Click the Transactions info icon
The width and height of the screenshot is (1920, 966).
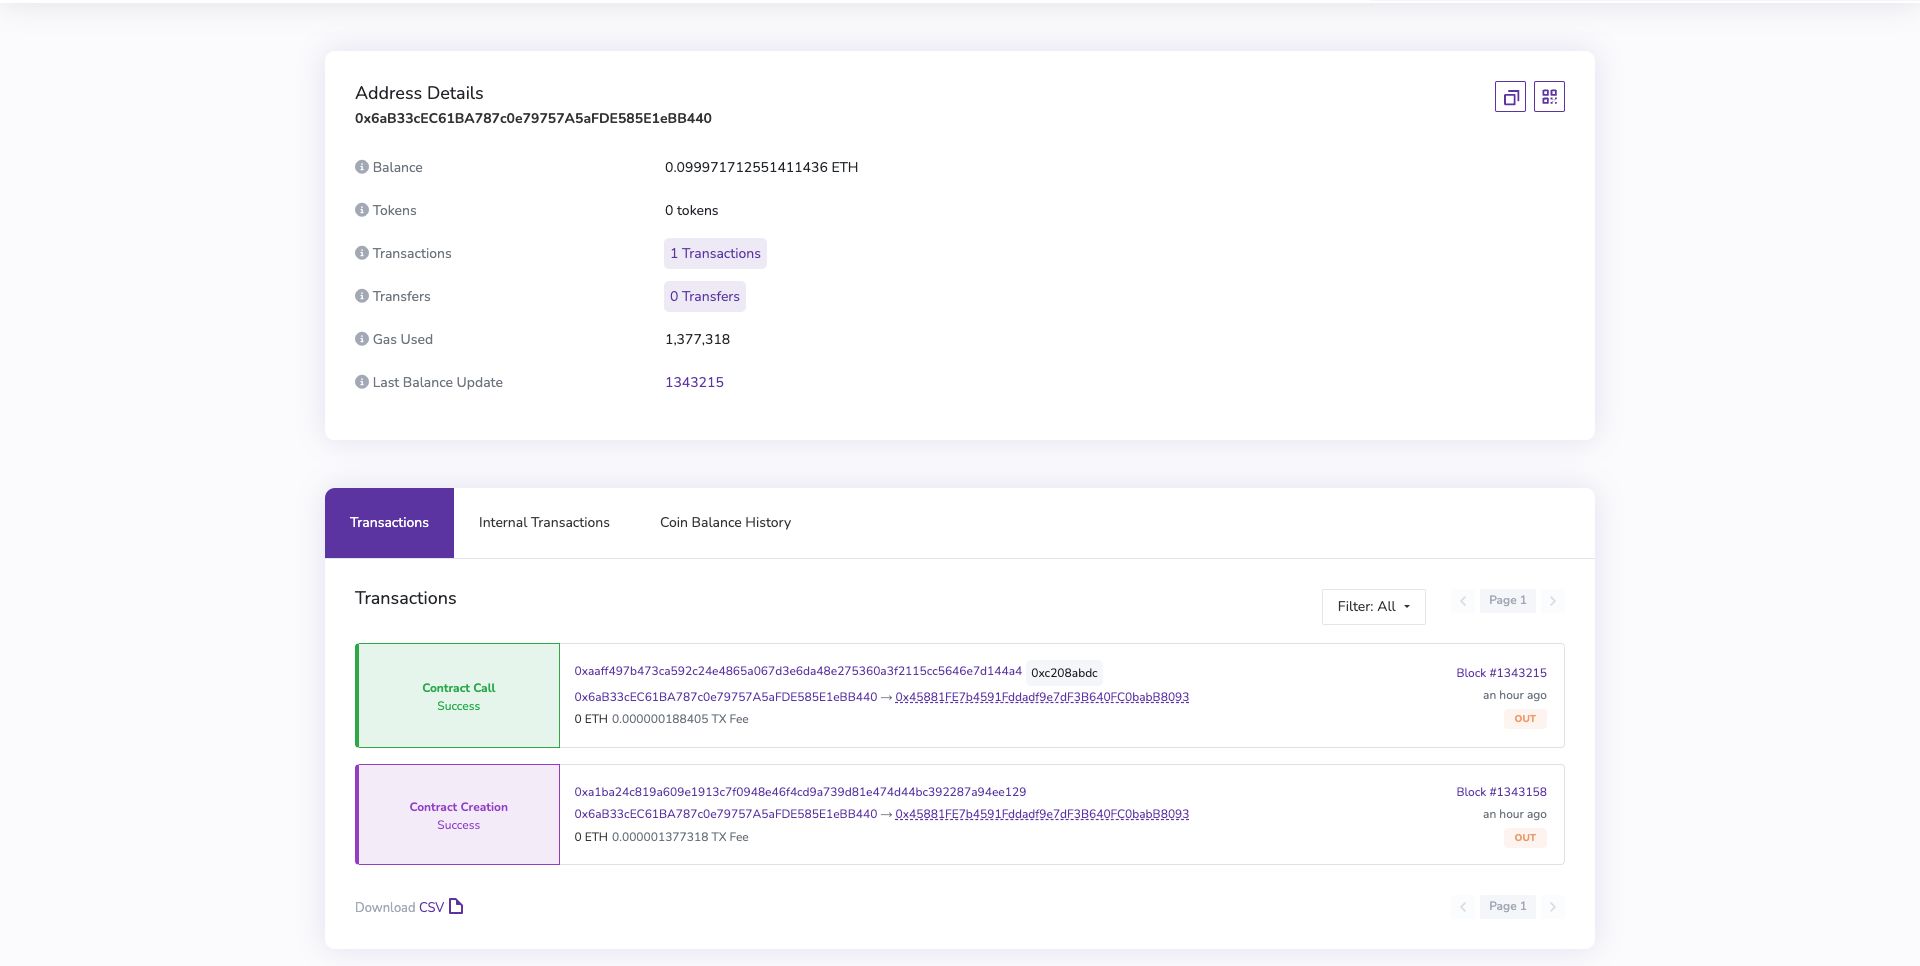tap(362, 253)
